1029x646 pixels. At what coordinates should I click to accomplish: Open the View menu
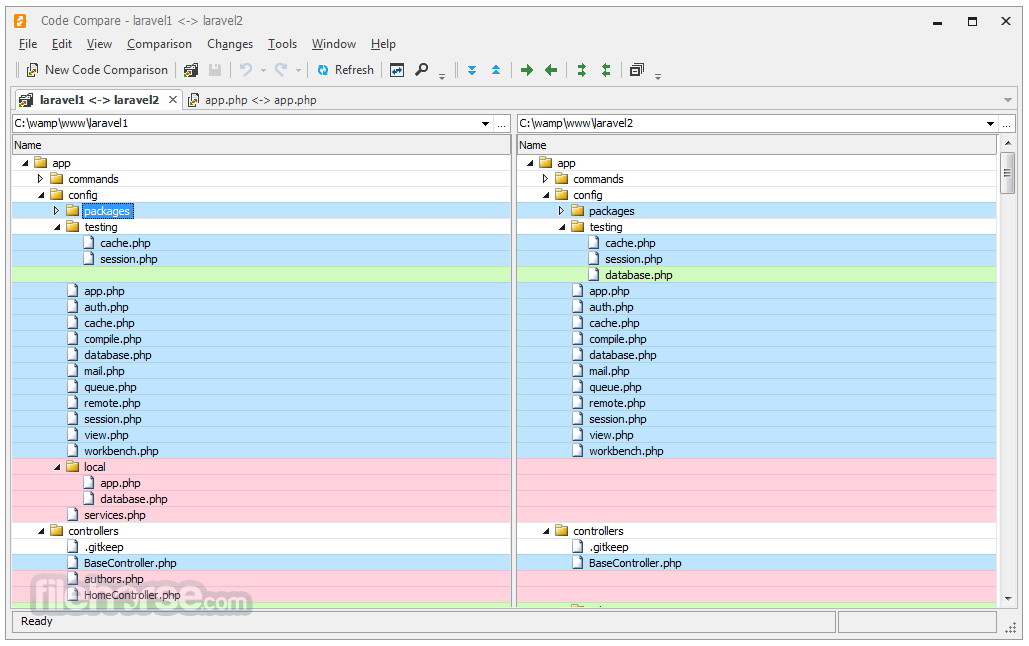pyautogui.click(x=99, y=44)
